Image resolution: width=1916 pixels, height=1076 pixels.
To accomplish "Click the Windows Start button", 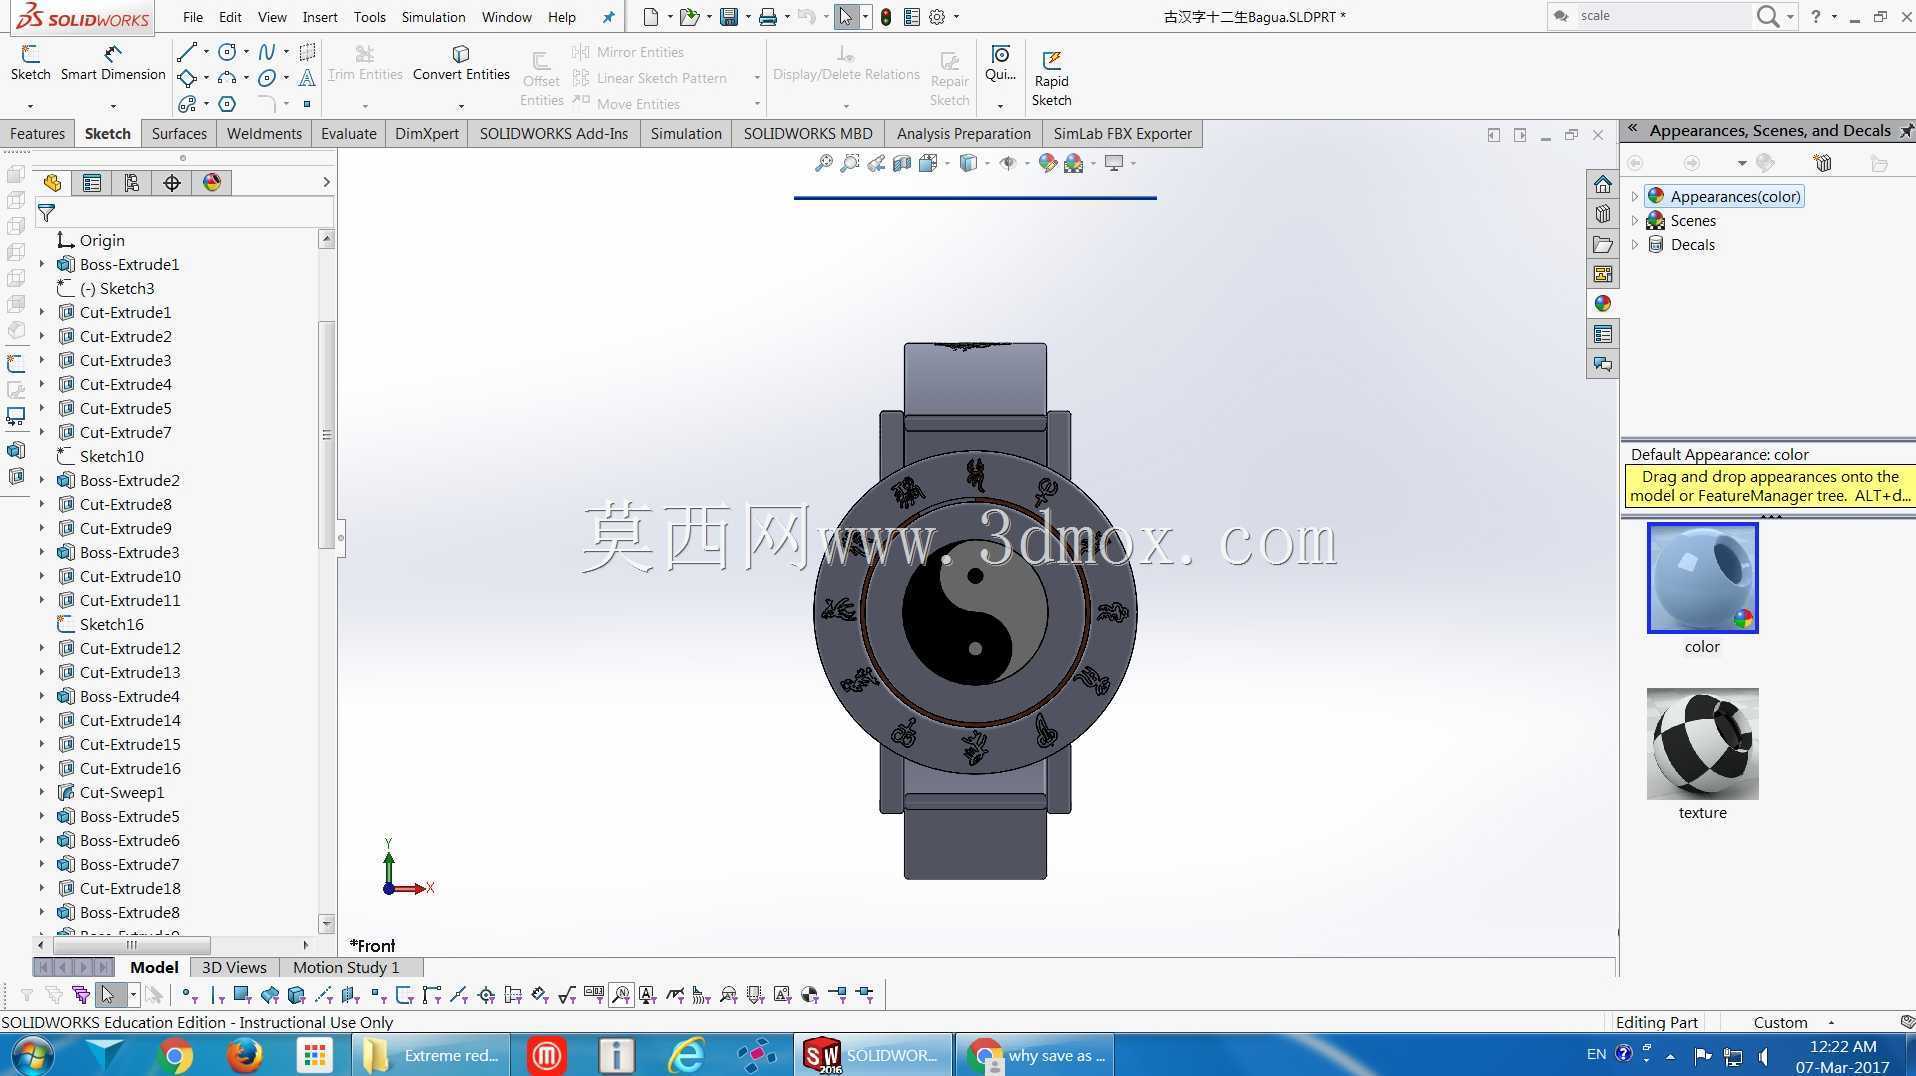I will [x=32, y=1056].
